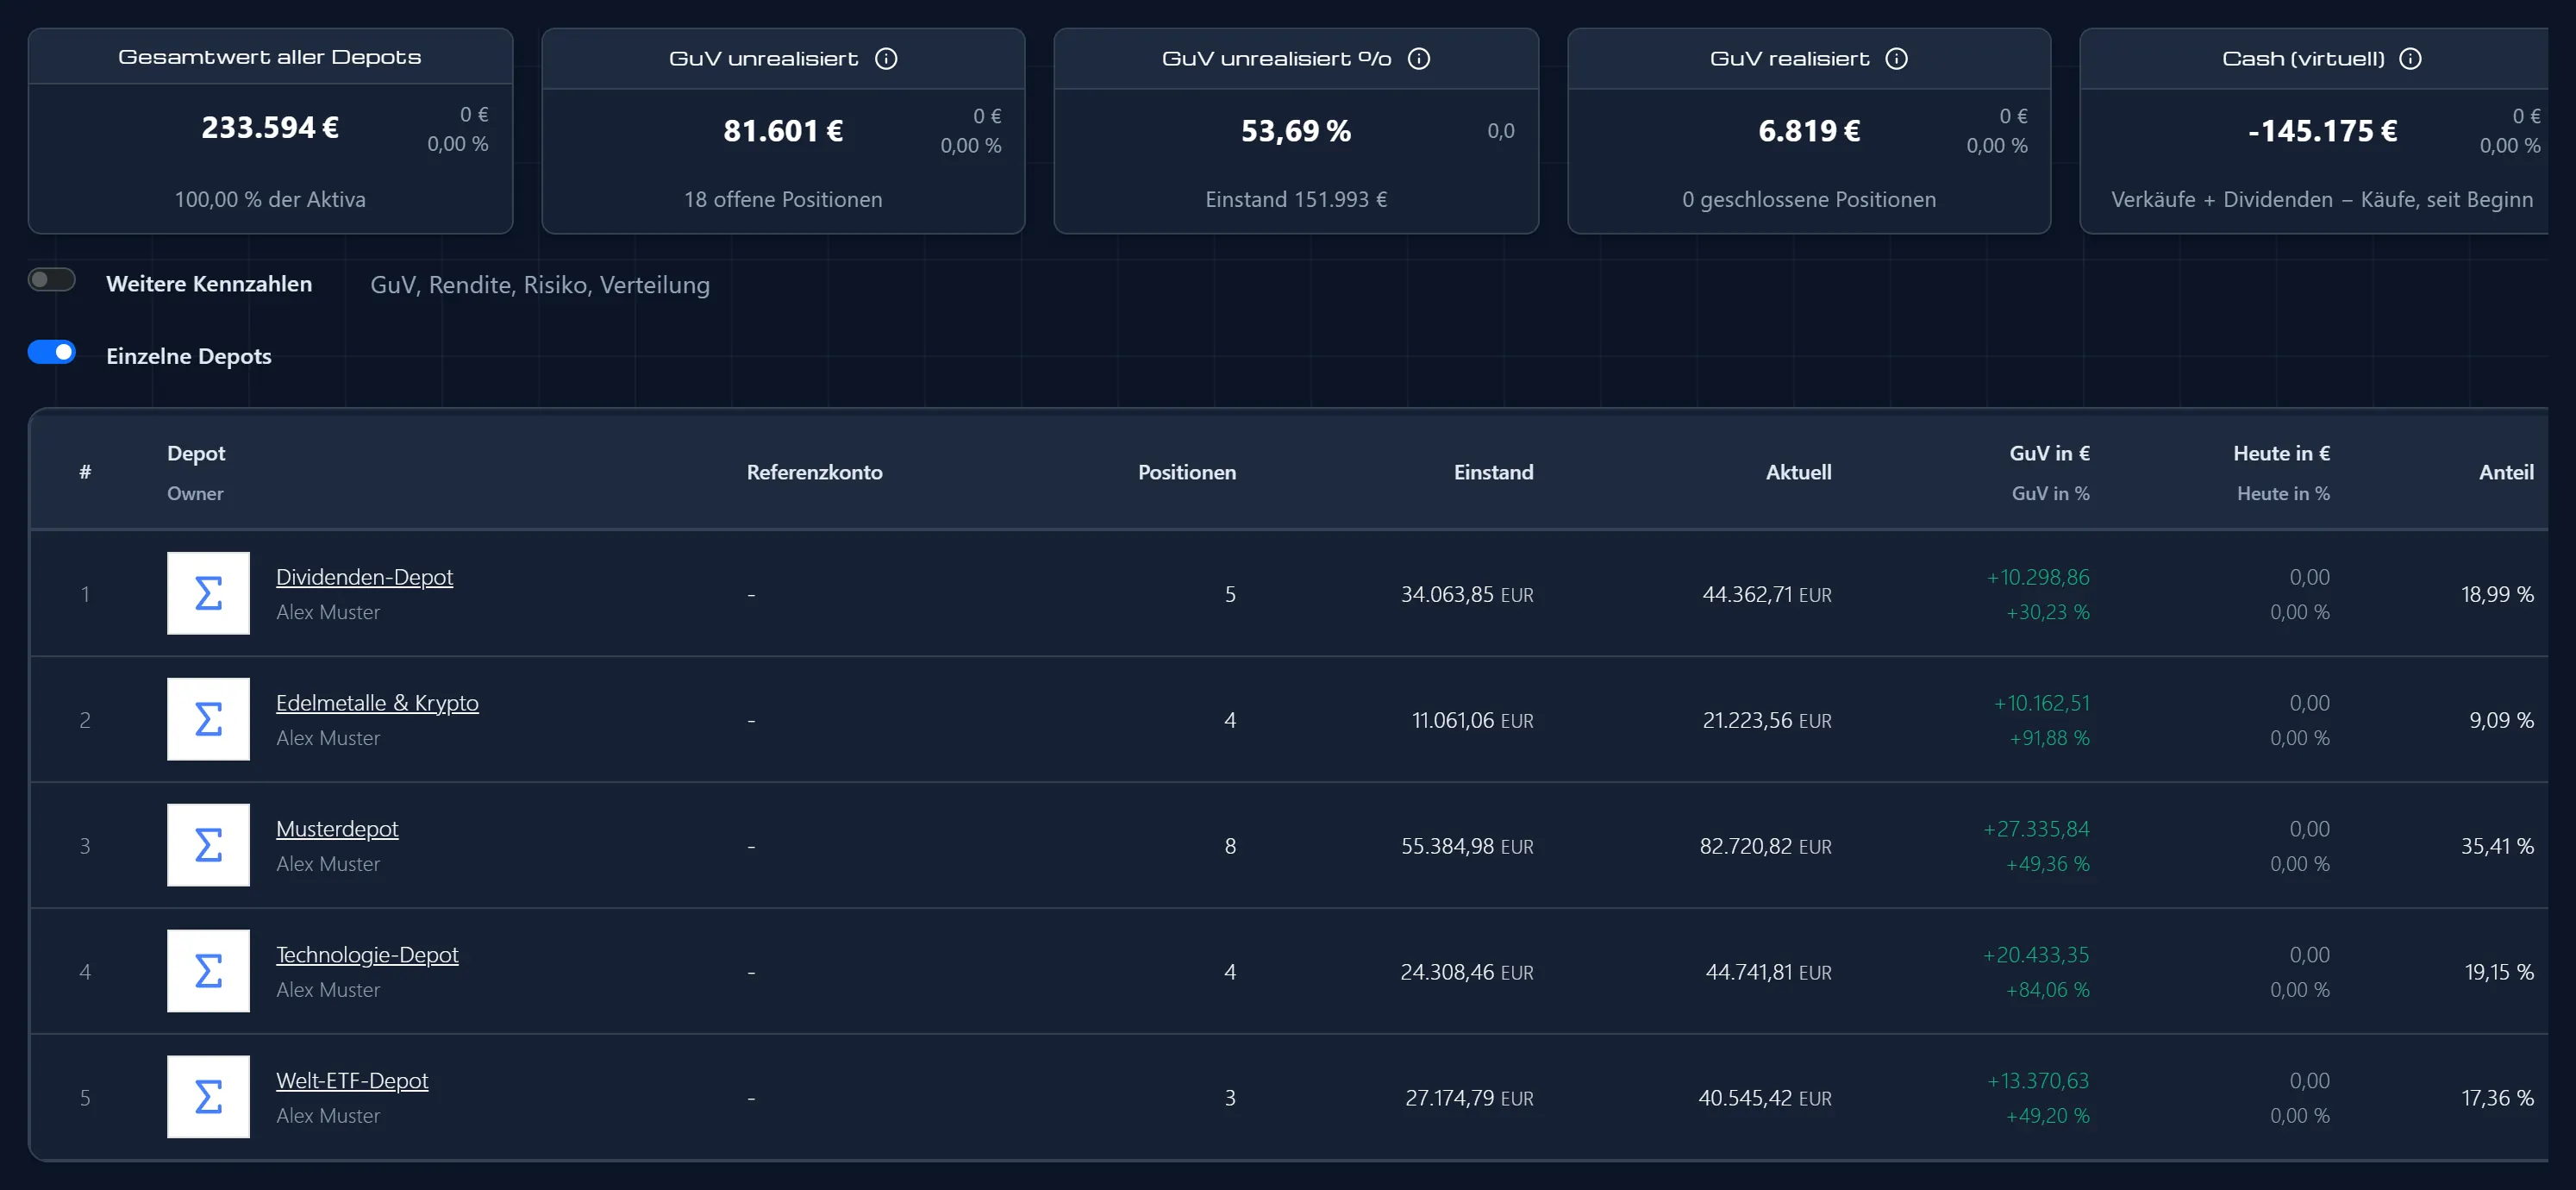Click 40.545,42 EUR in Welt-ETF-Depot row
The width and height of the screenshot is (2576, 1190).
pyautogui.click(x=1765, y=1099)
